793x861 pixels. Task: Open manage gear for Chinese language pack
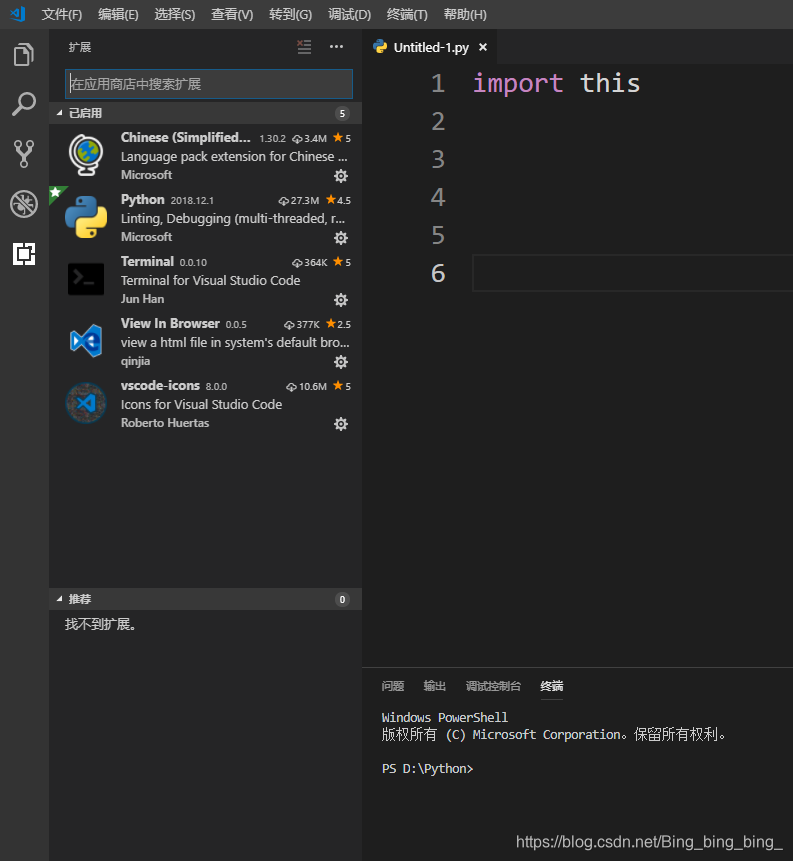point(341,176)
